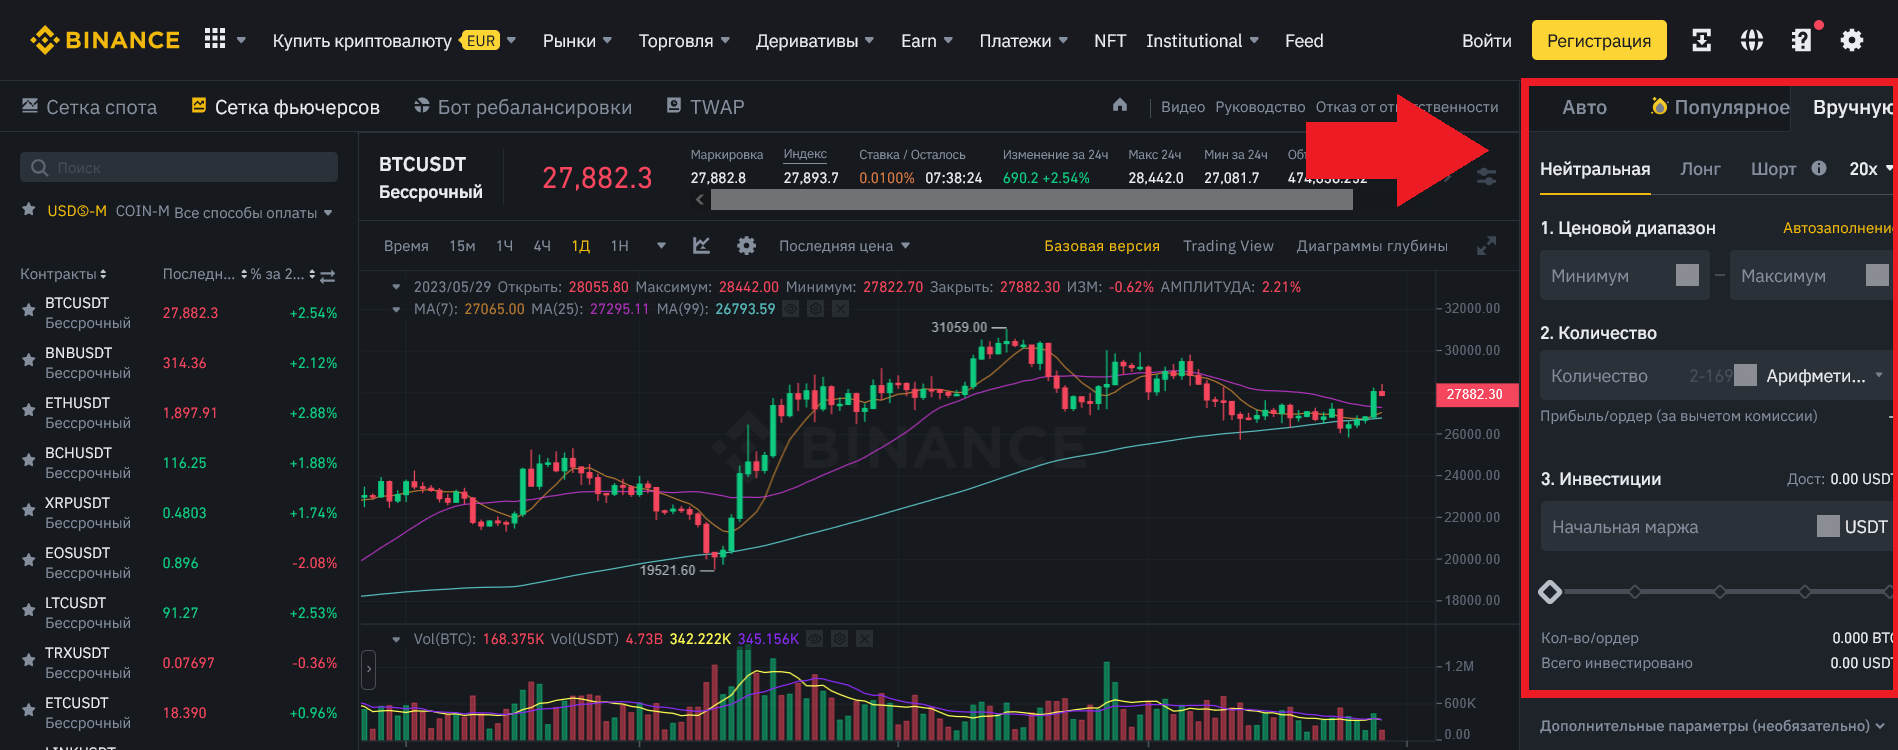This screenshot has width=1898, height=750.
Task: Choose the Шорт direction
Action: 1773,169
